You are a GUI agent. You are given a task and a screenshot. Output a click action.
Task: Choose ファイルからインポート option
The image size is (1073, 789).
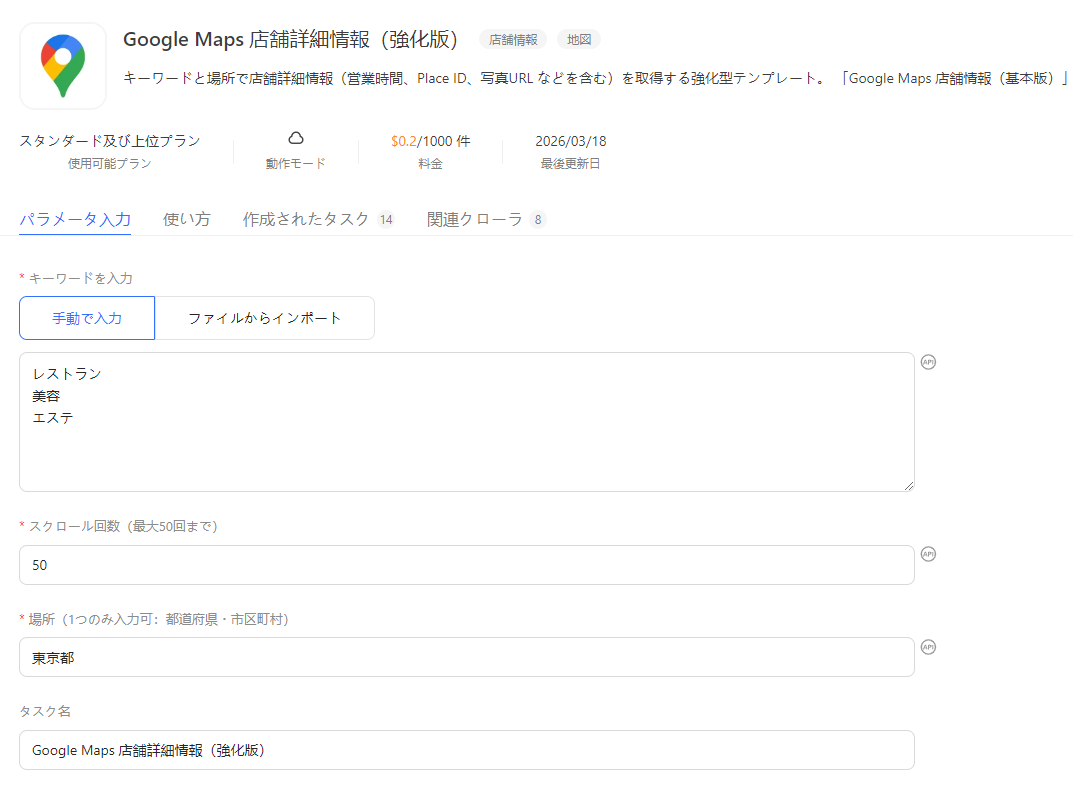265,318
